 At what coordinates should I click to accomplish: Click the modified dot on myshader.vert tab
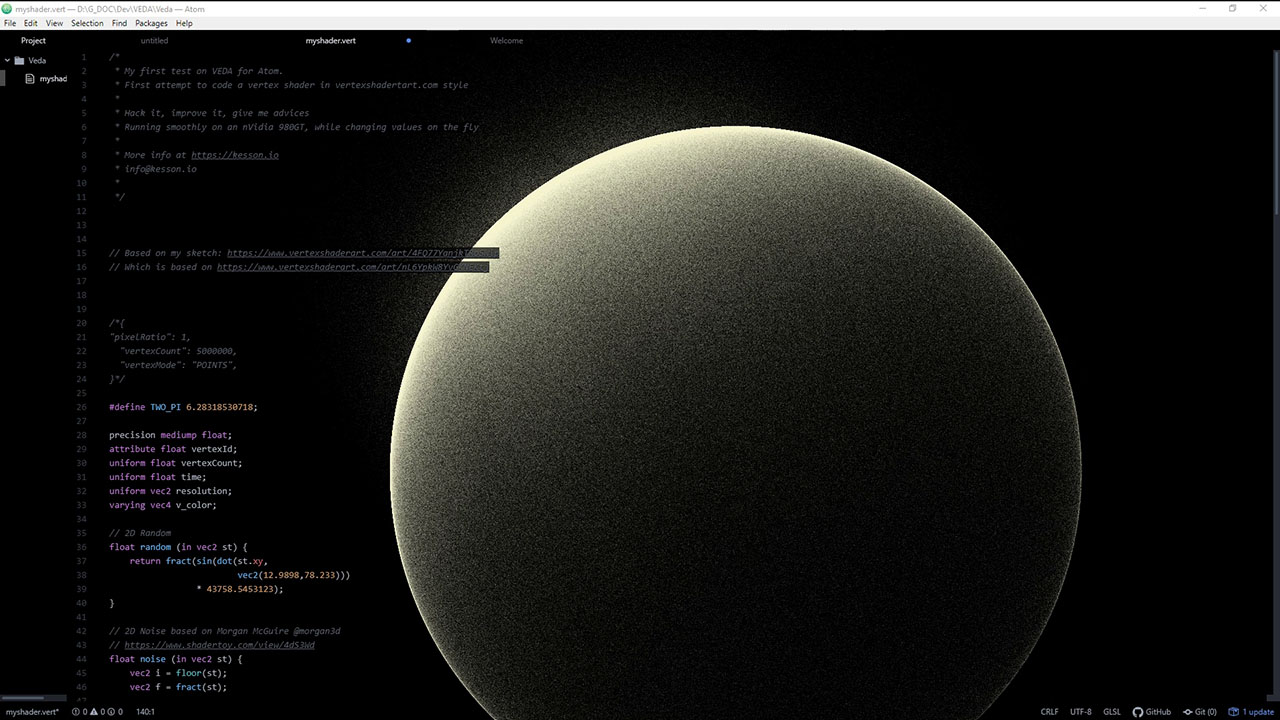[408, 41]
